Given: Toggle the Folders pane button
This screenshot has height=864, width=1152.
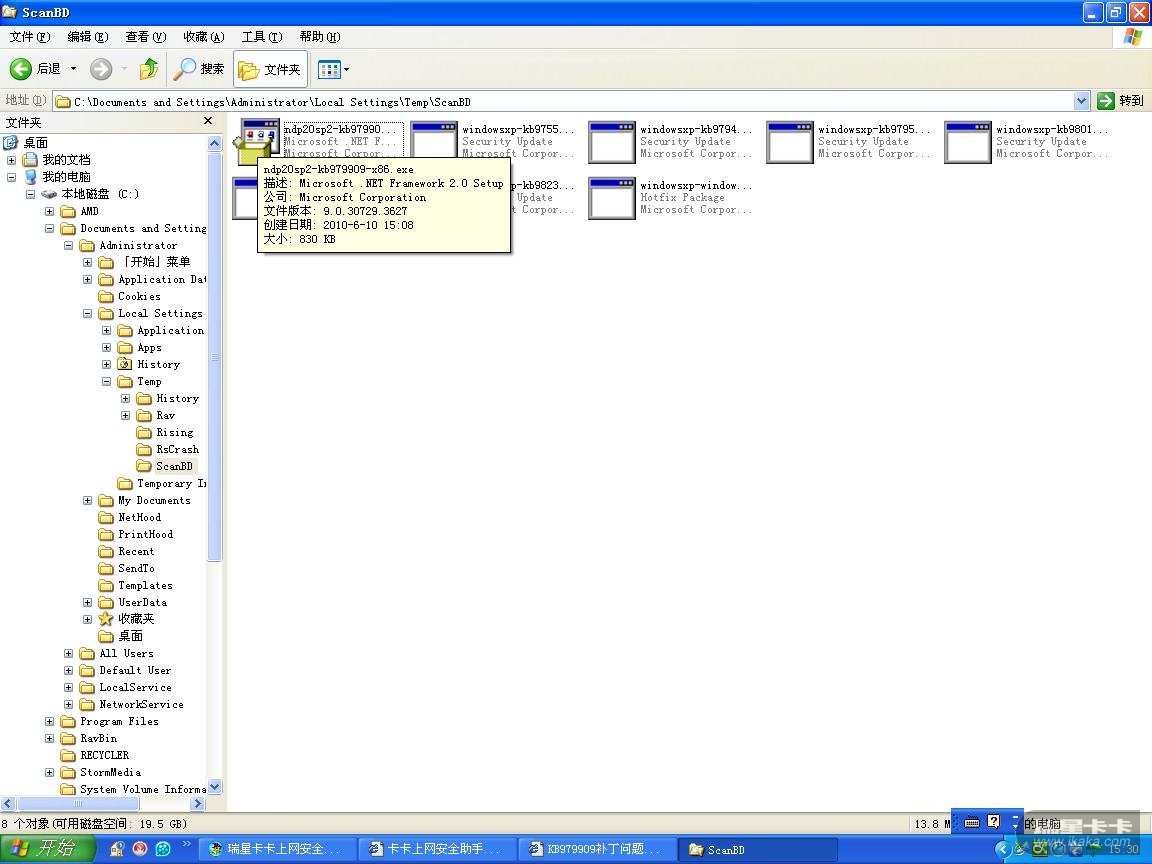Looking at the screenshot, I should click(270, 69).
